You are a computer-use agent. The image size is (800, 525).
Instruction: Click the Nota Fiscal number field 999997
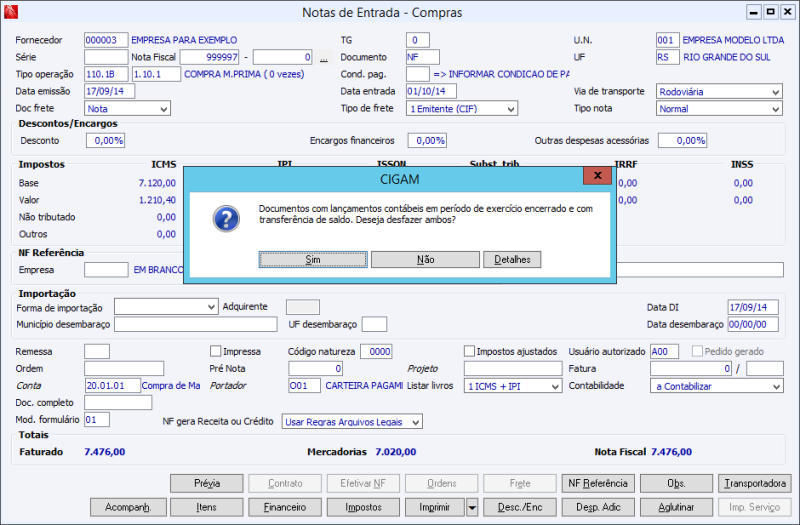tap(210, 57)
